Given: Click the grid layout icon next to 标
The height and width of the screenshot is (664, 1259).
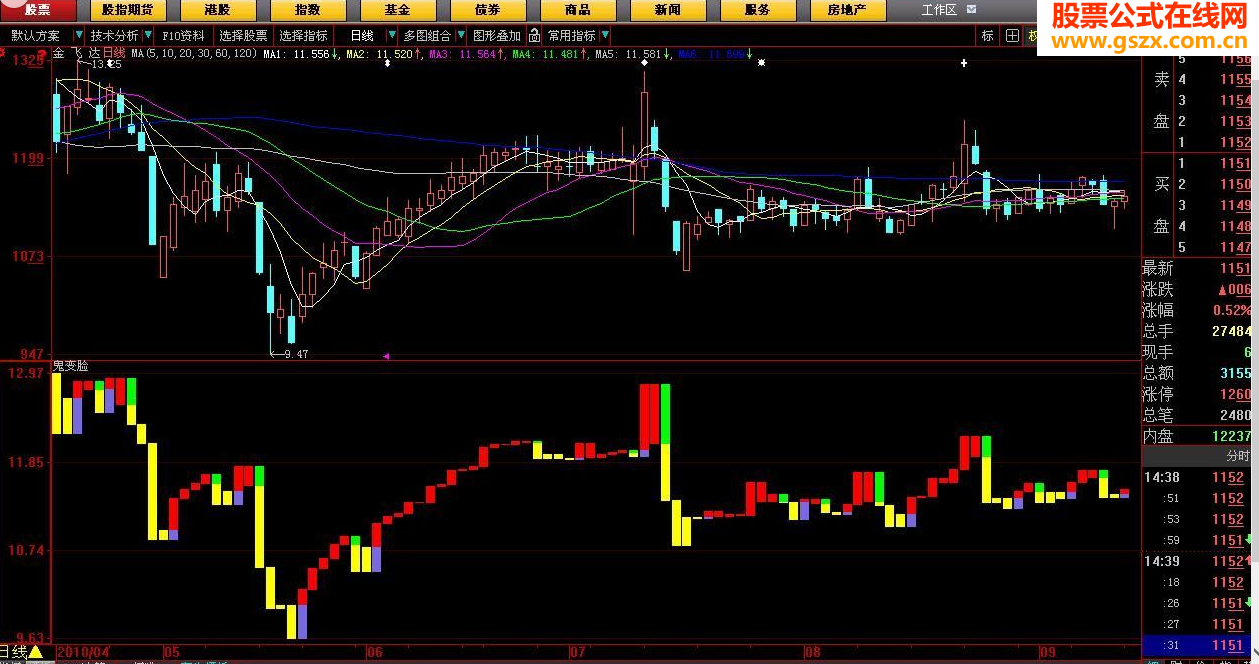Looking at the screenshot, I should point(1013,35).
